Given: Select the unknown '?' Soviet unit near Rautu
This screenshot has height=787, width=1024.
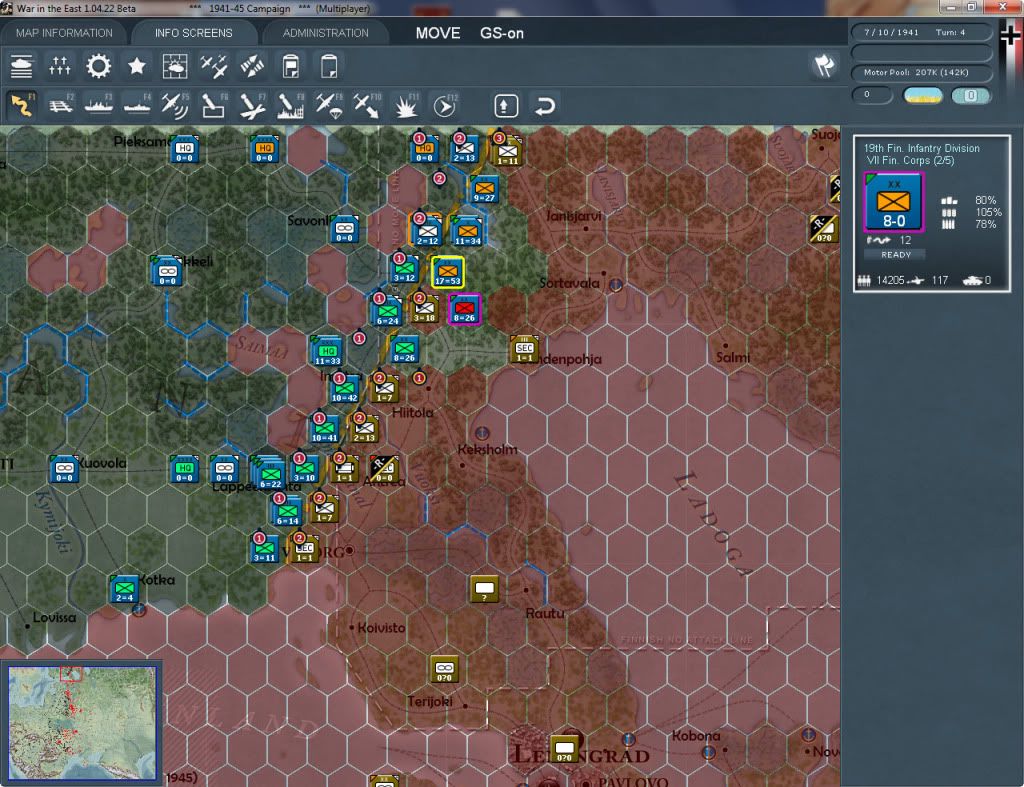Looking at the screenshot, I should tap(484, 589).
